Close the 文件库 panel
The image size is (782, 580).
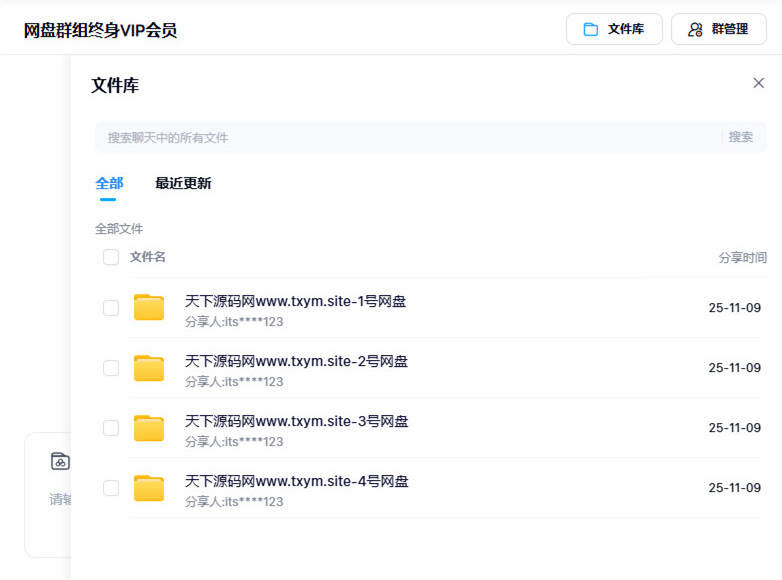coord(758,83)
